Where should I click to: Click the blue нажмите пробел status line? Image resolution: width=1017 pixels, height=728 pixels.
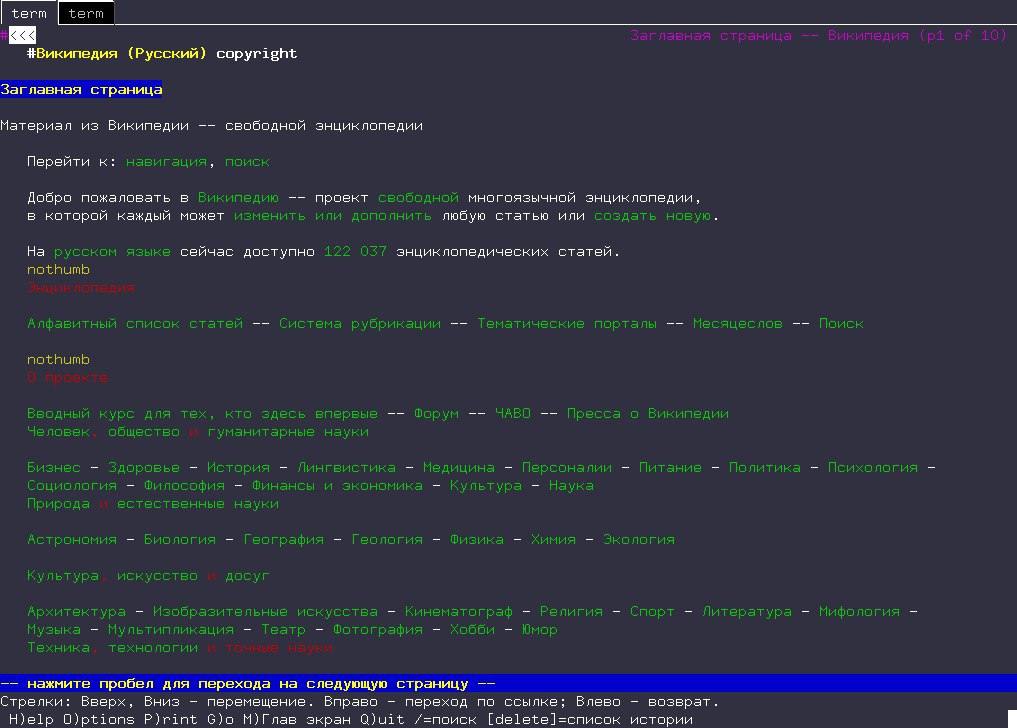[508, 683]
